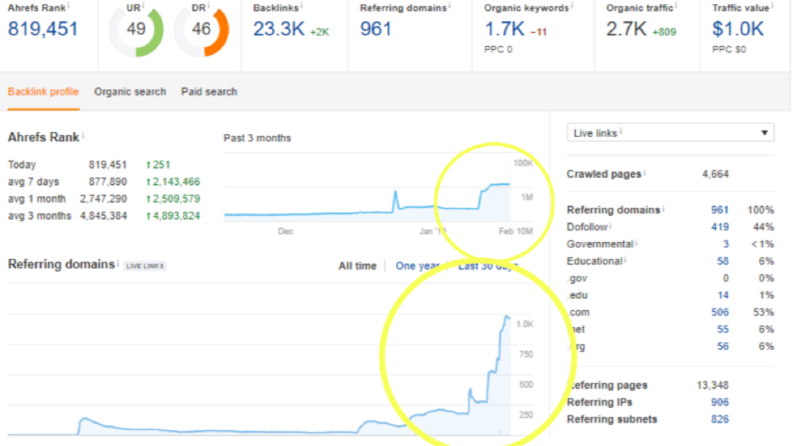Open Referring domains 961 in side panel
The width and height of the screenshot is (793, 446).
[x=720, y=210]
